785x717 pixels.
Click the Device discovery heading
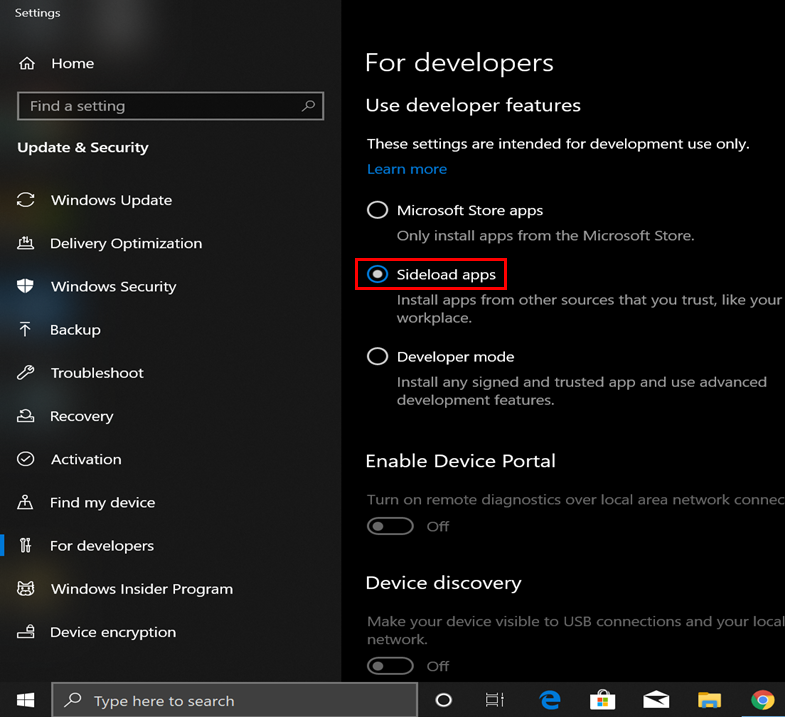pos(444,583)
